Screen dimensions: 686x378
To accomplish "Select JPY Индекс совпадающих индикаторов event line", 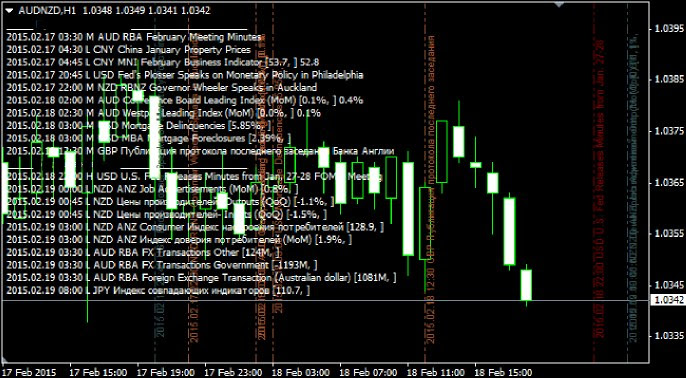I will [158, 290].
